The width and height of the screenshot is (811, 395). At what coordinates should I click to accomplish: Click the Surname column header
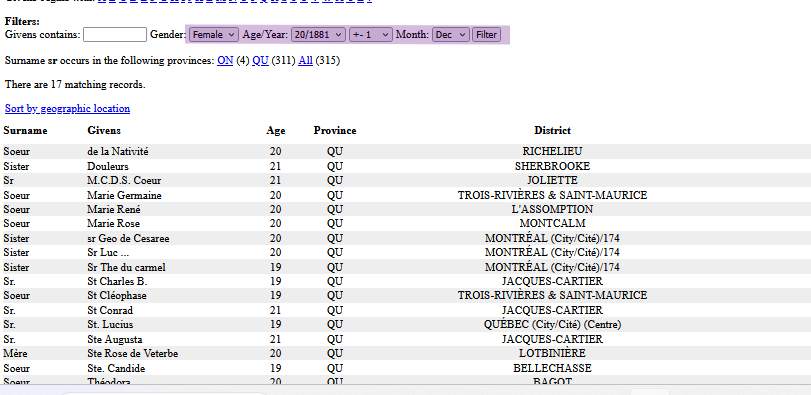click(x=25, y=130)
